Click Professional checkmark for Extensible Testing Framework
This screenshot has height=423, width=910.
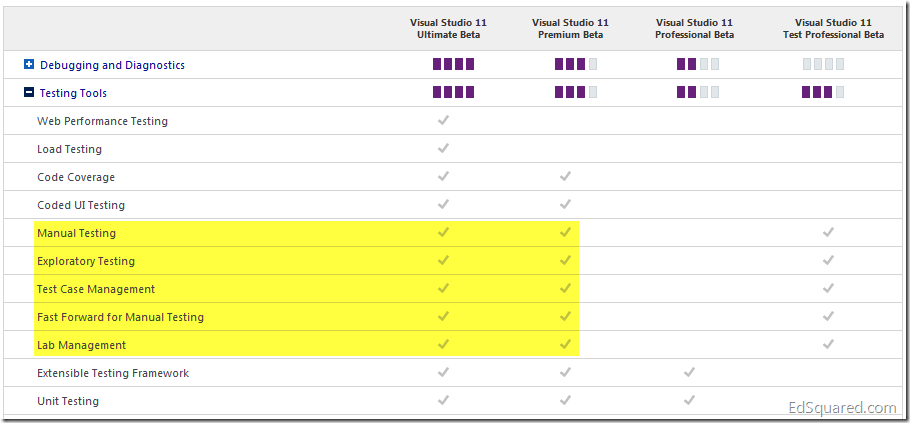point(689,372)
